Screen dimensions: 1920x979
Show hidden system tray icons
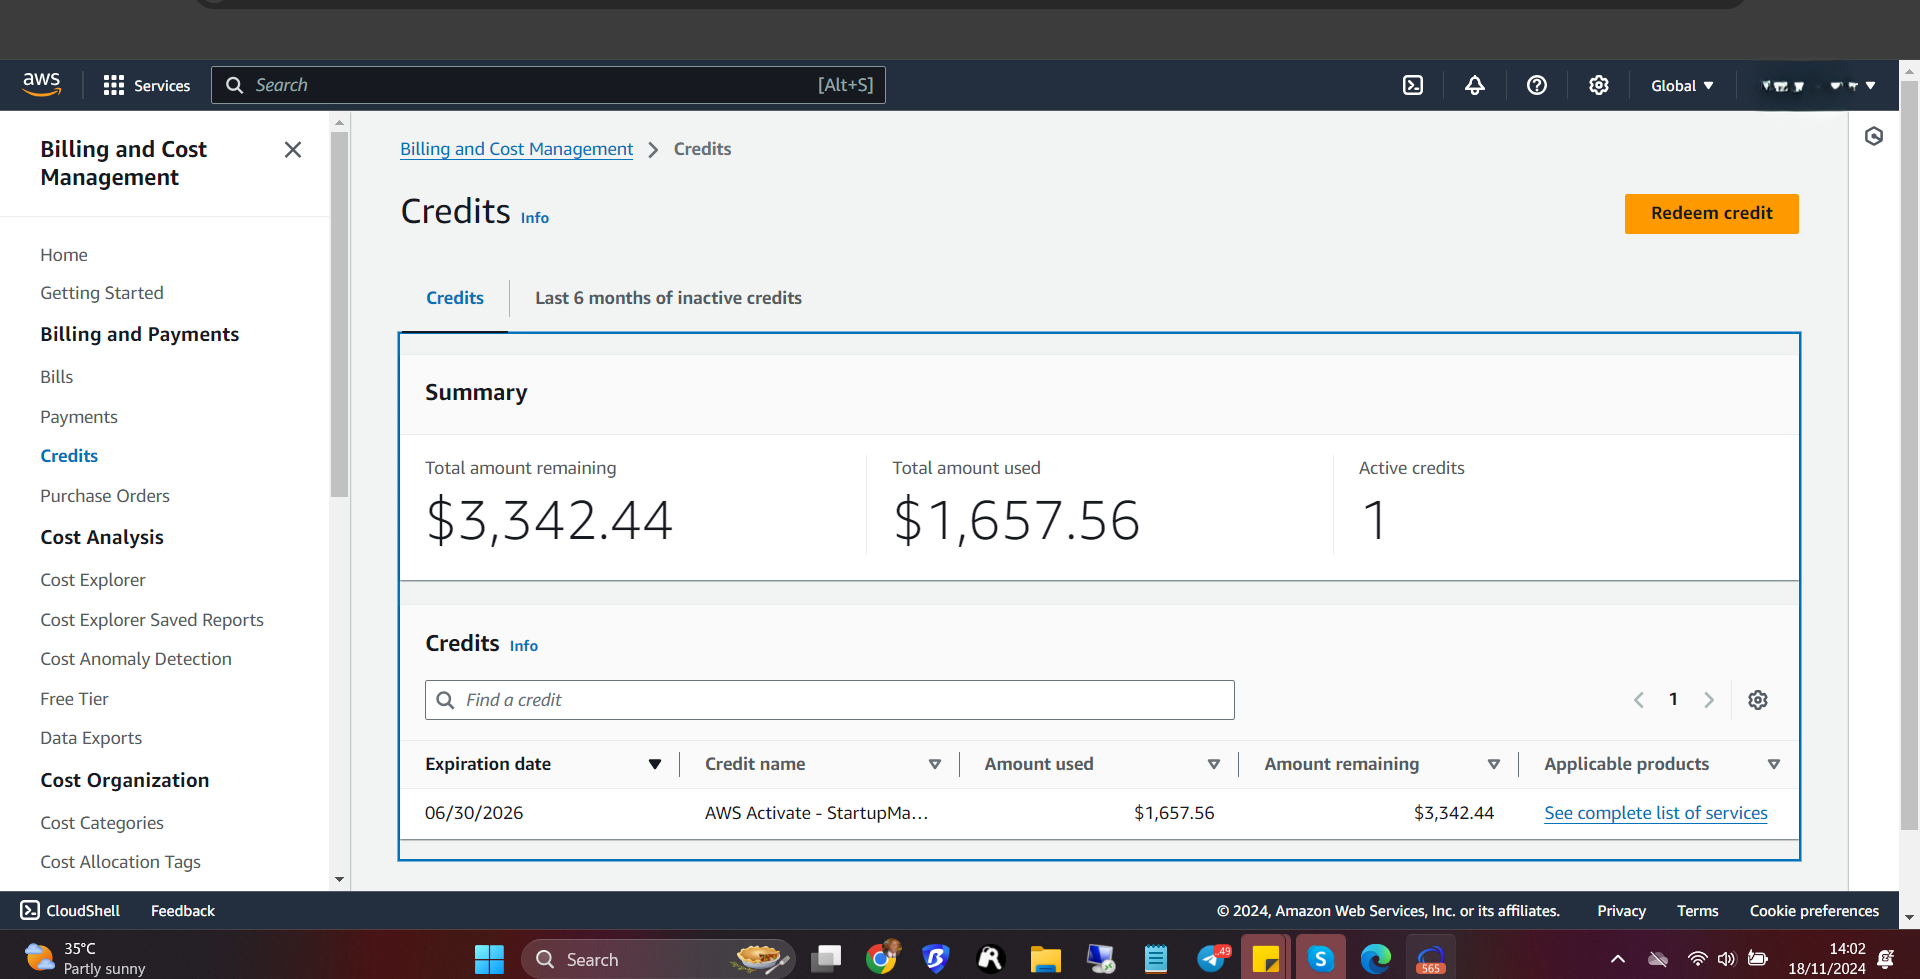tap(1617, 959)
